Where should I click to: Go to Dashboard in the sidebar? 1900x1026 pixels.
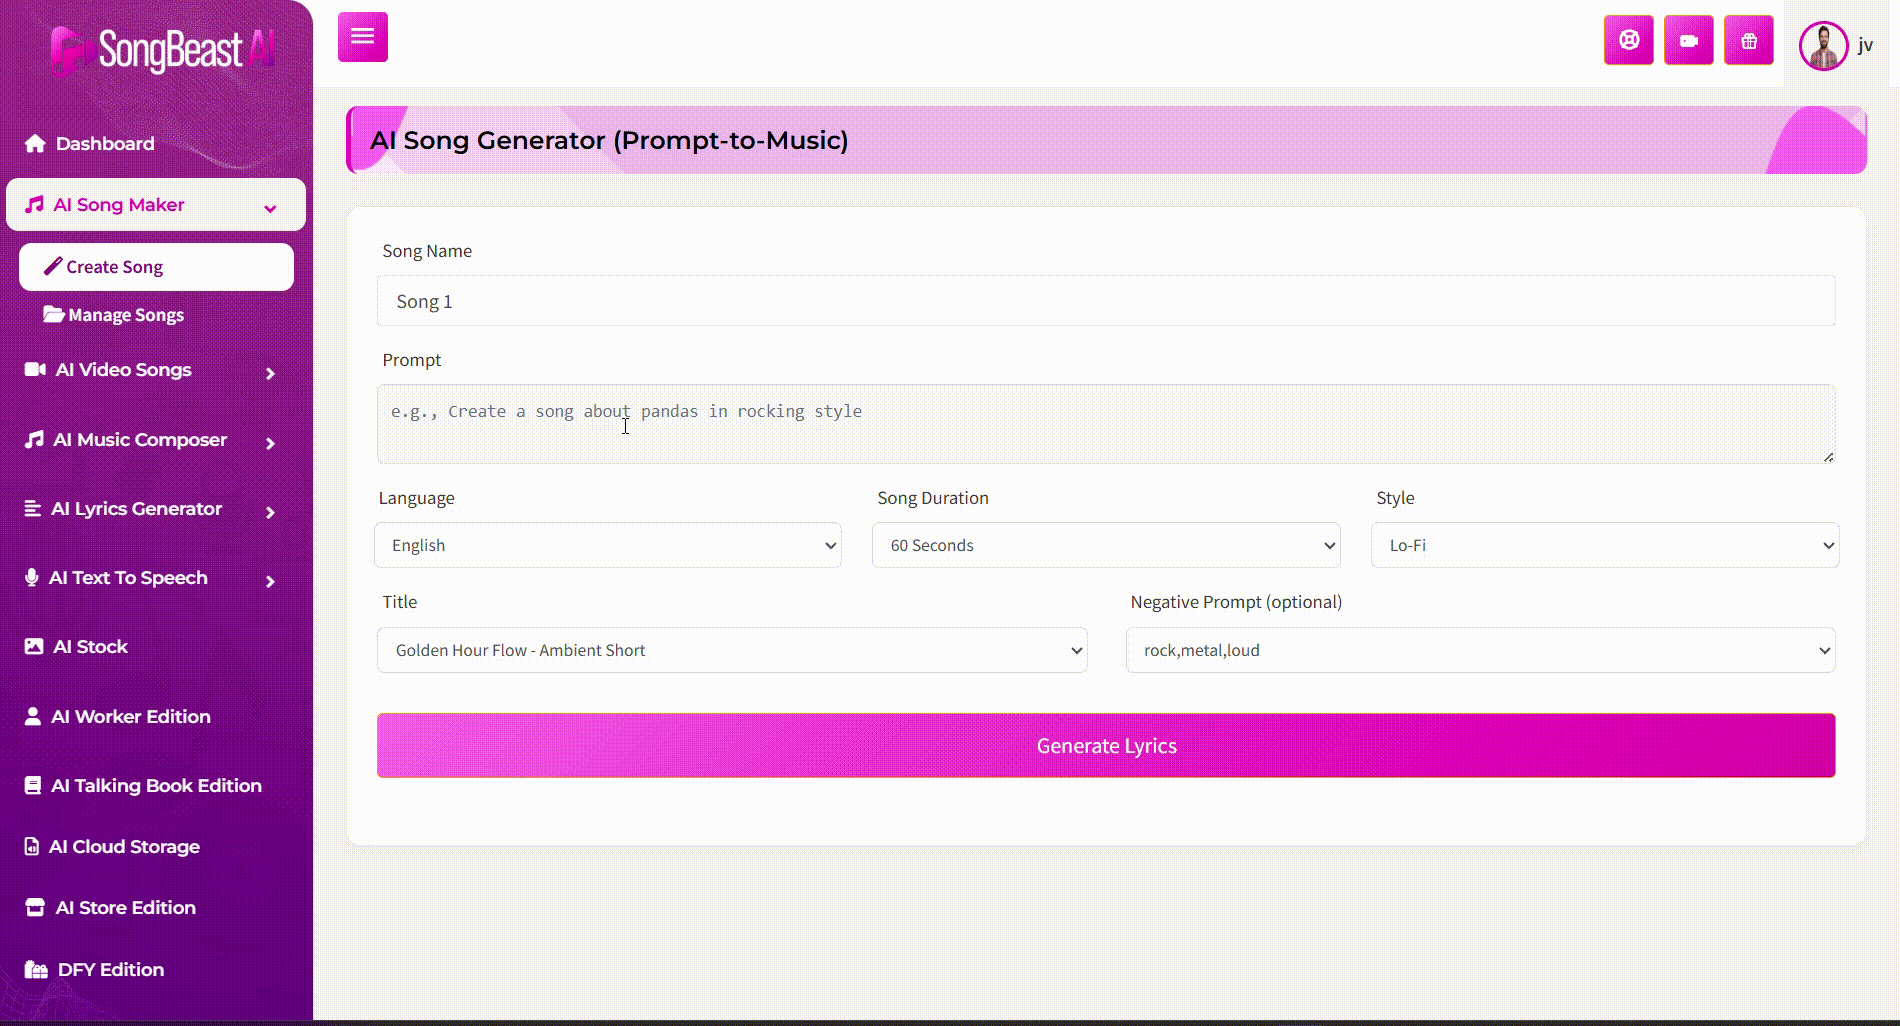(105, 143)
